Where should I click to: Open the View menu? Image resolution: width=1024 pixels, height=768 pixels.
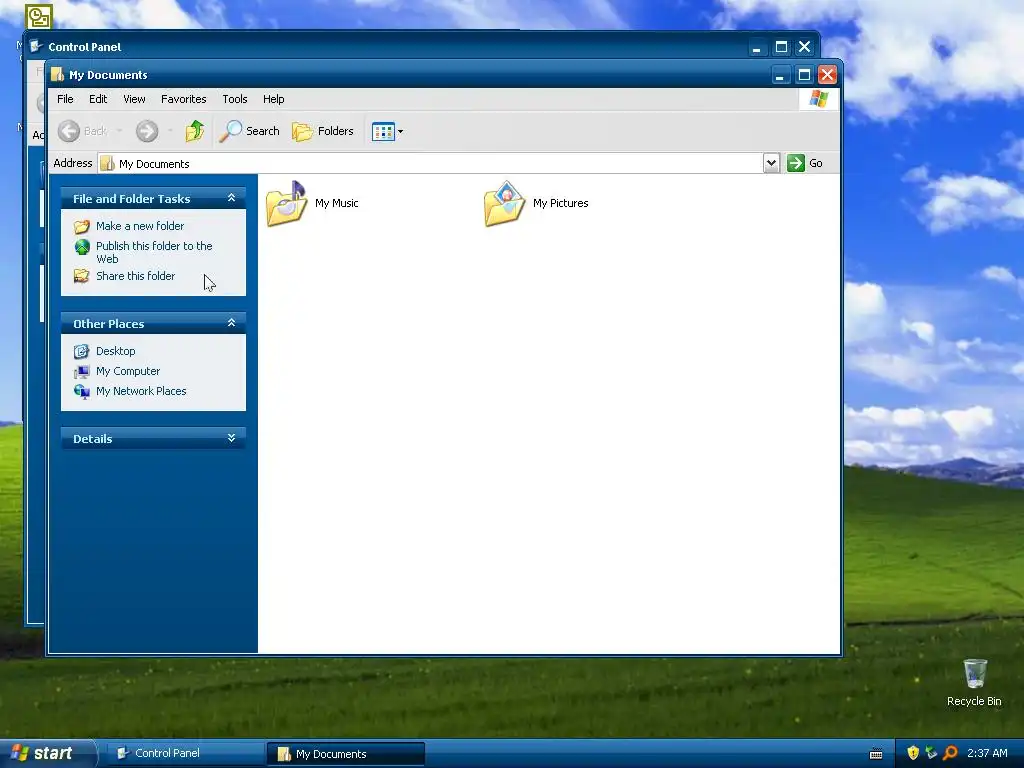[135, 99]
